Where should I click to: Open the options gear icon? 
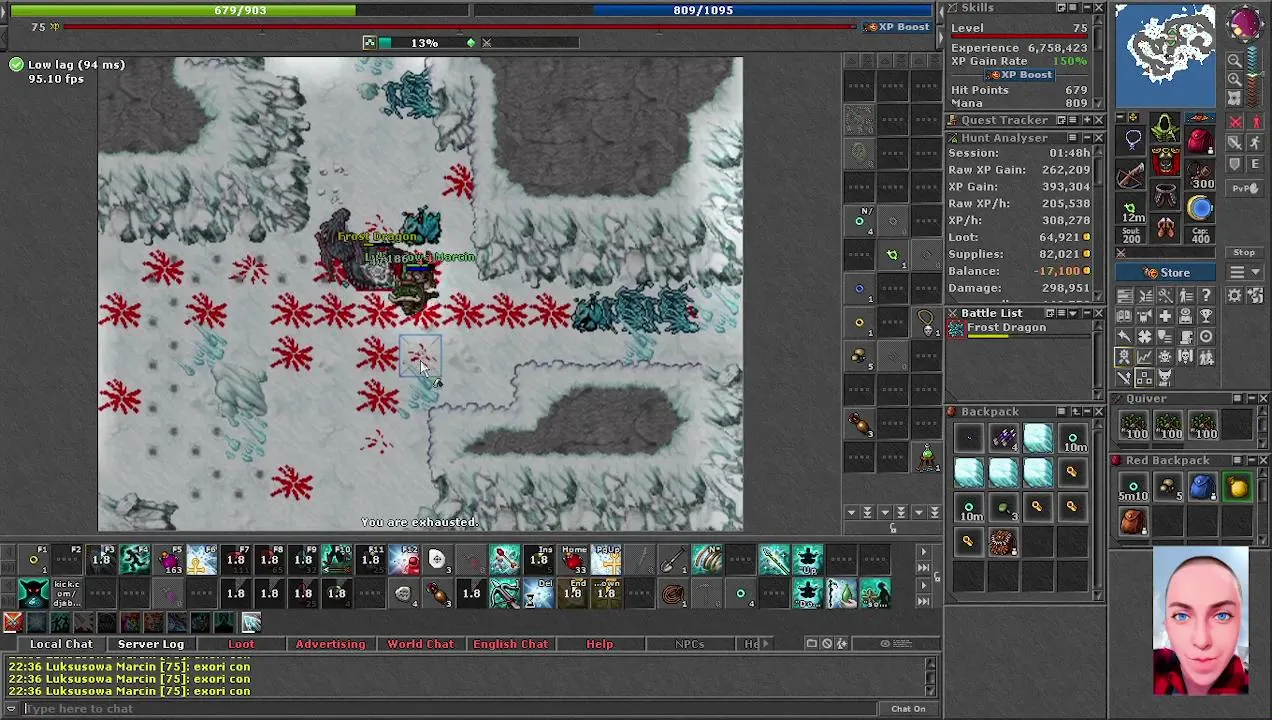pos(1235,296)
